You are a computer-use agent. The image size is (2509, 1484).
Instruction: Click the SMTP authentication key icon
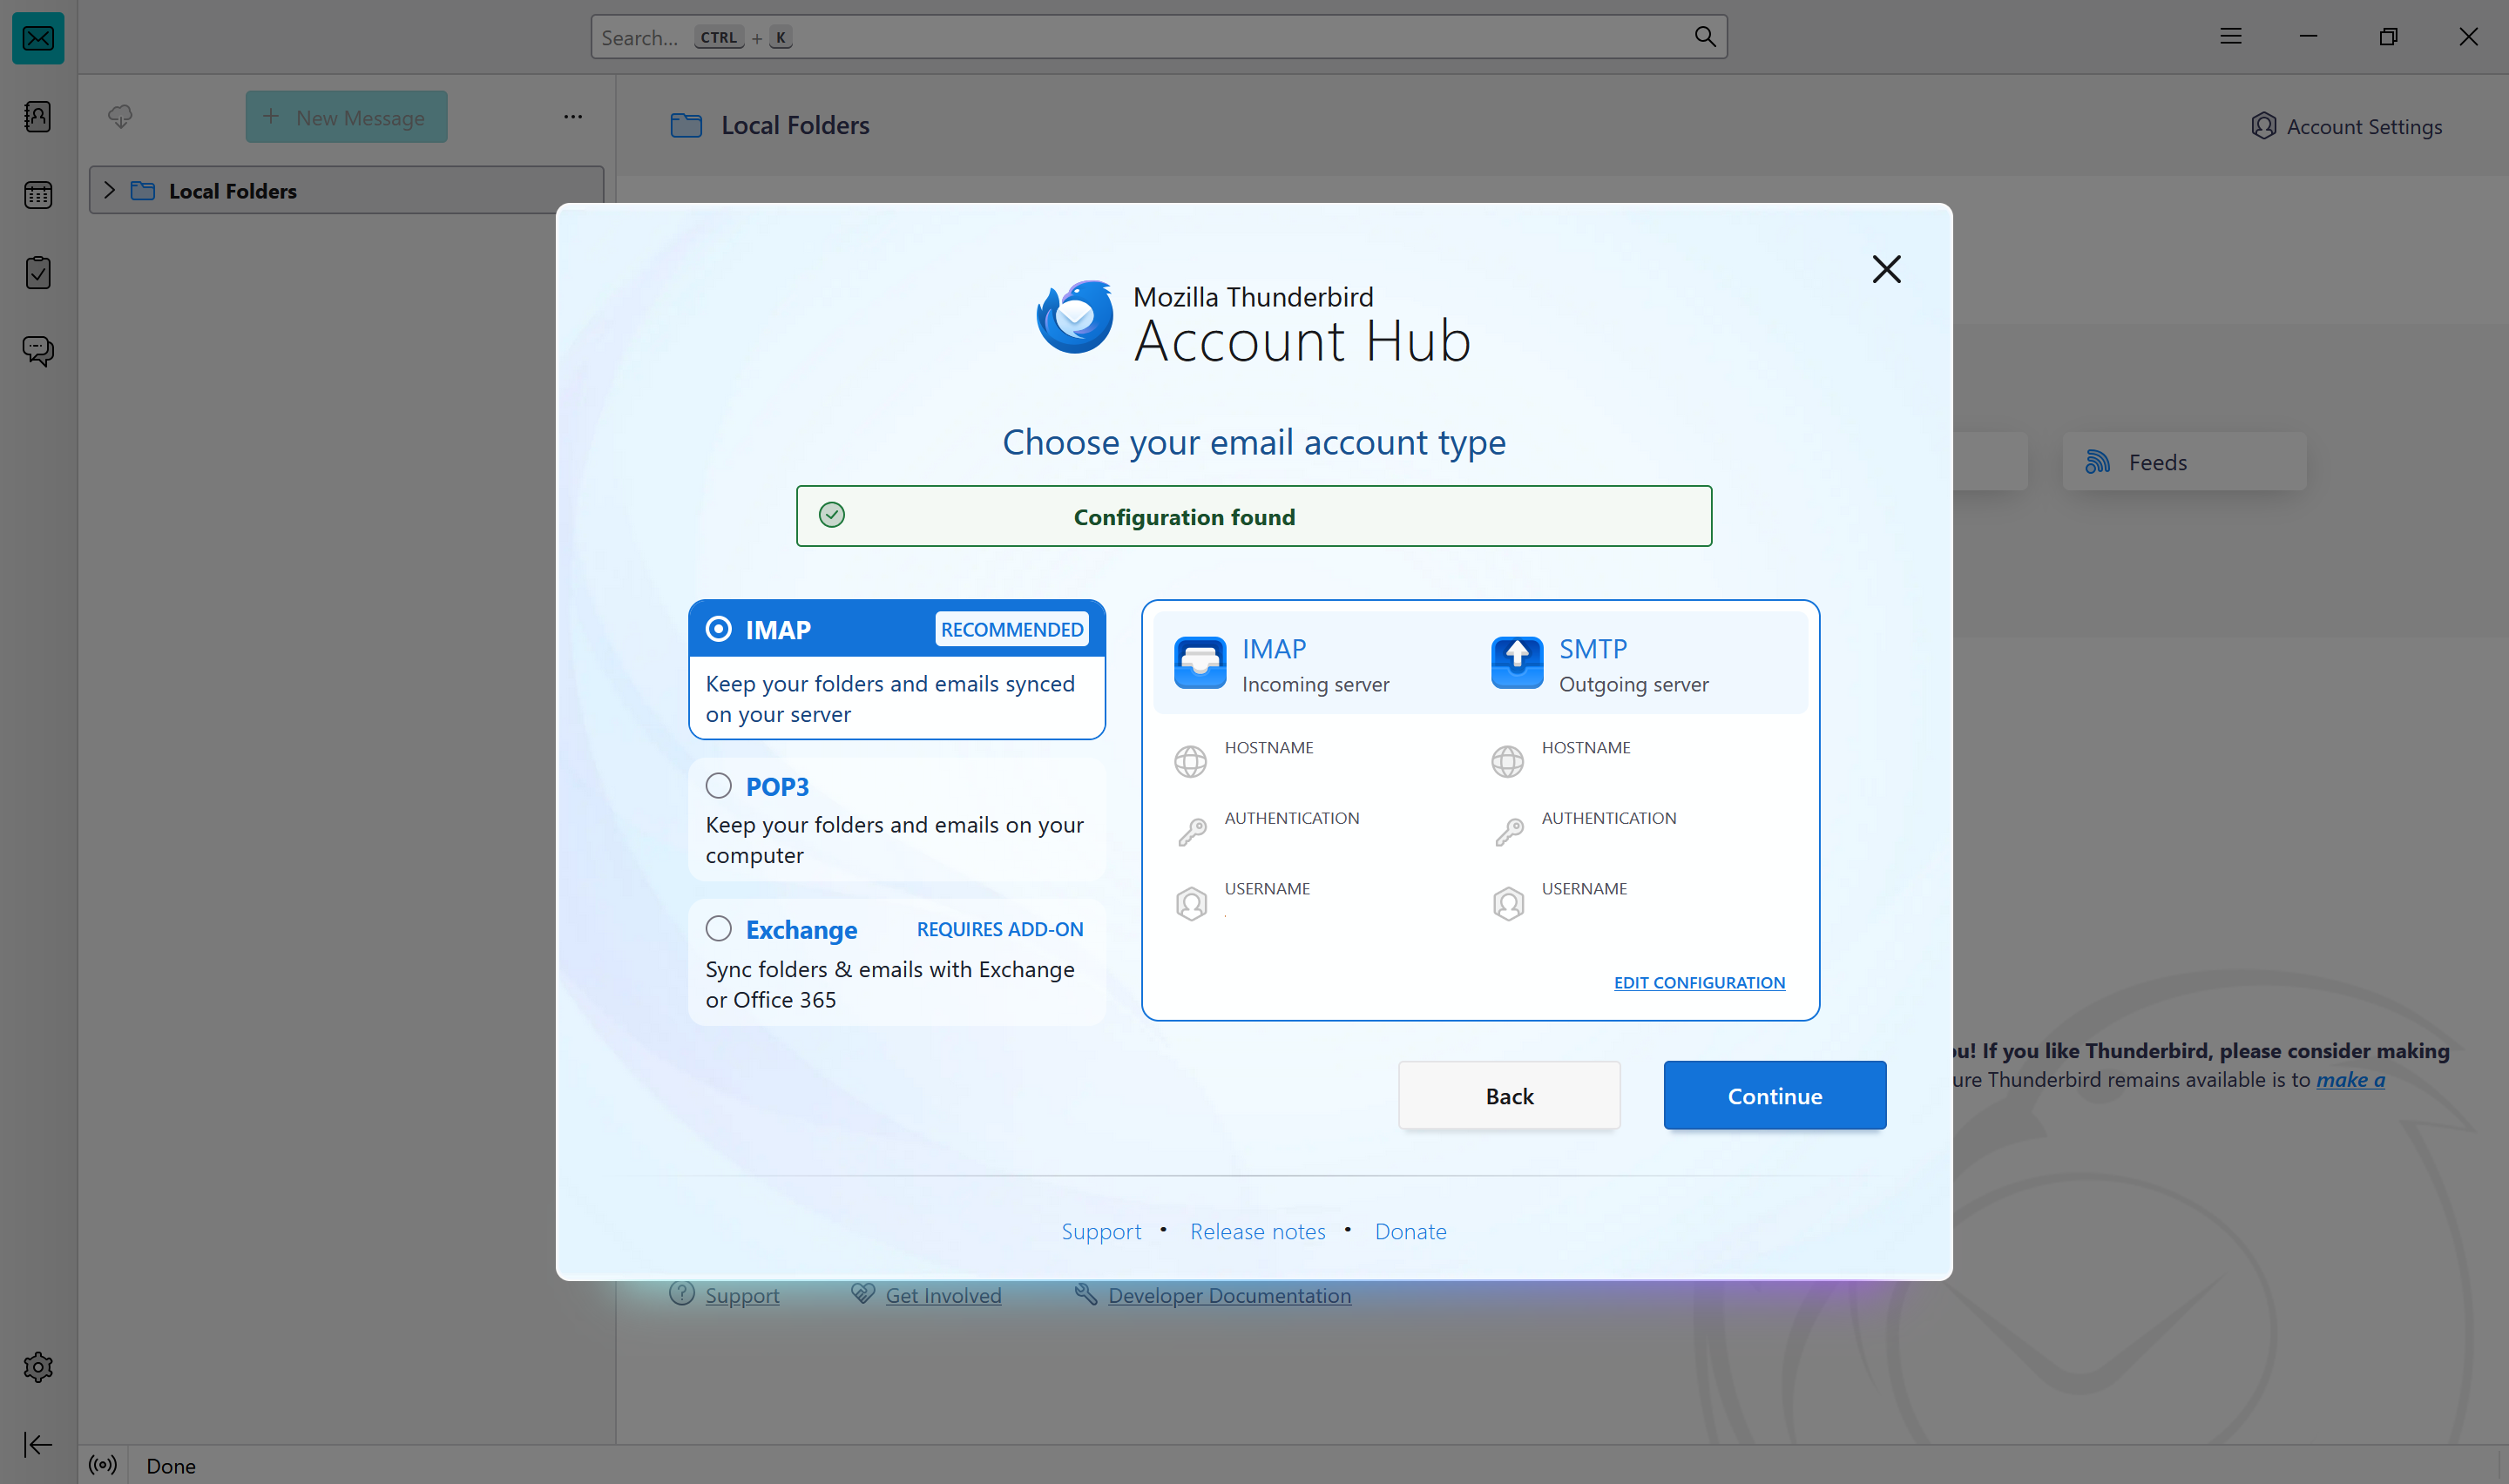(x=1508, y=832)
